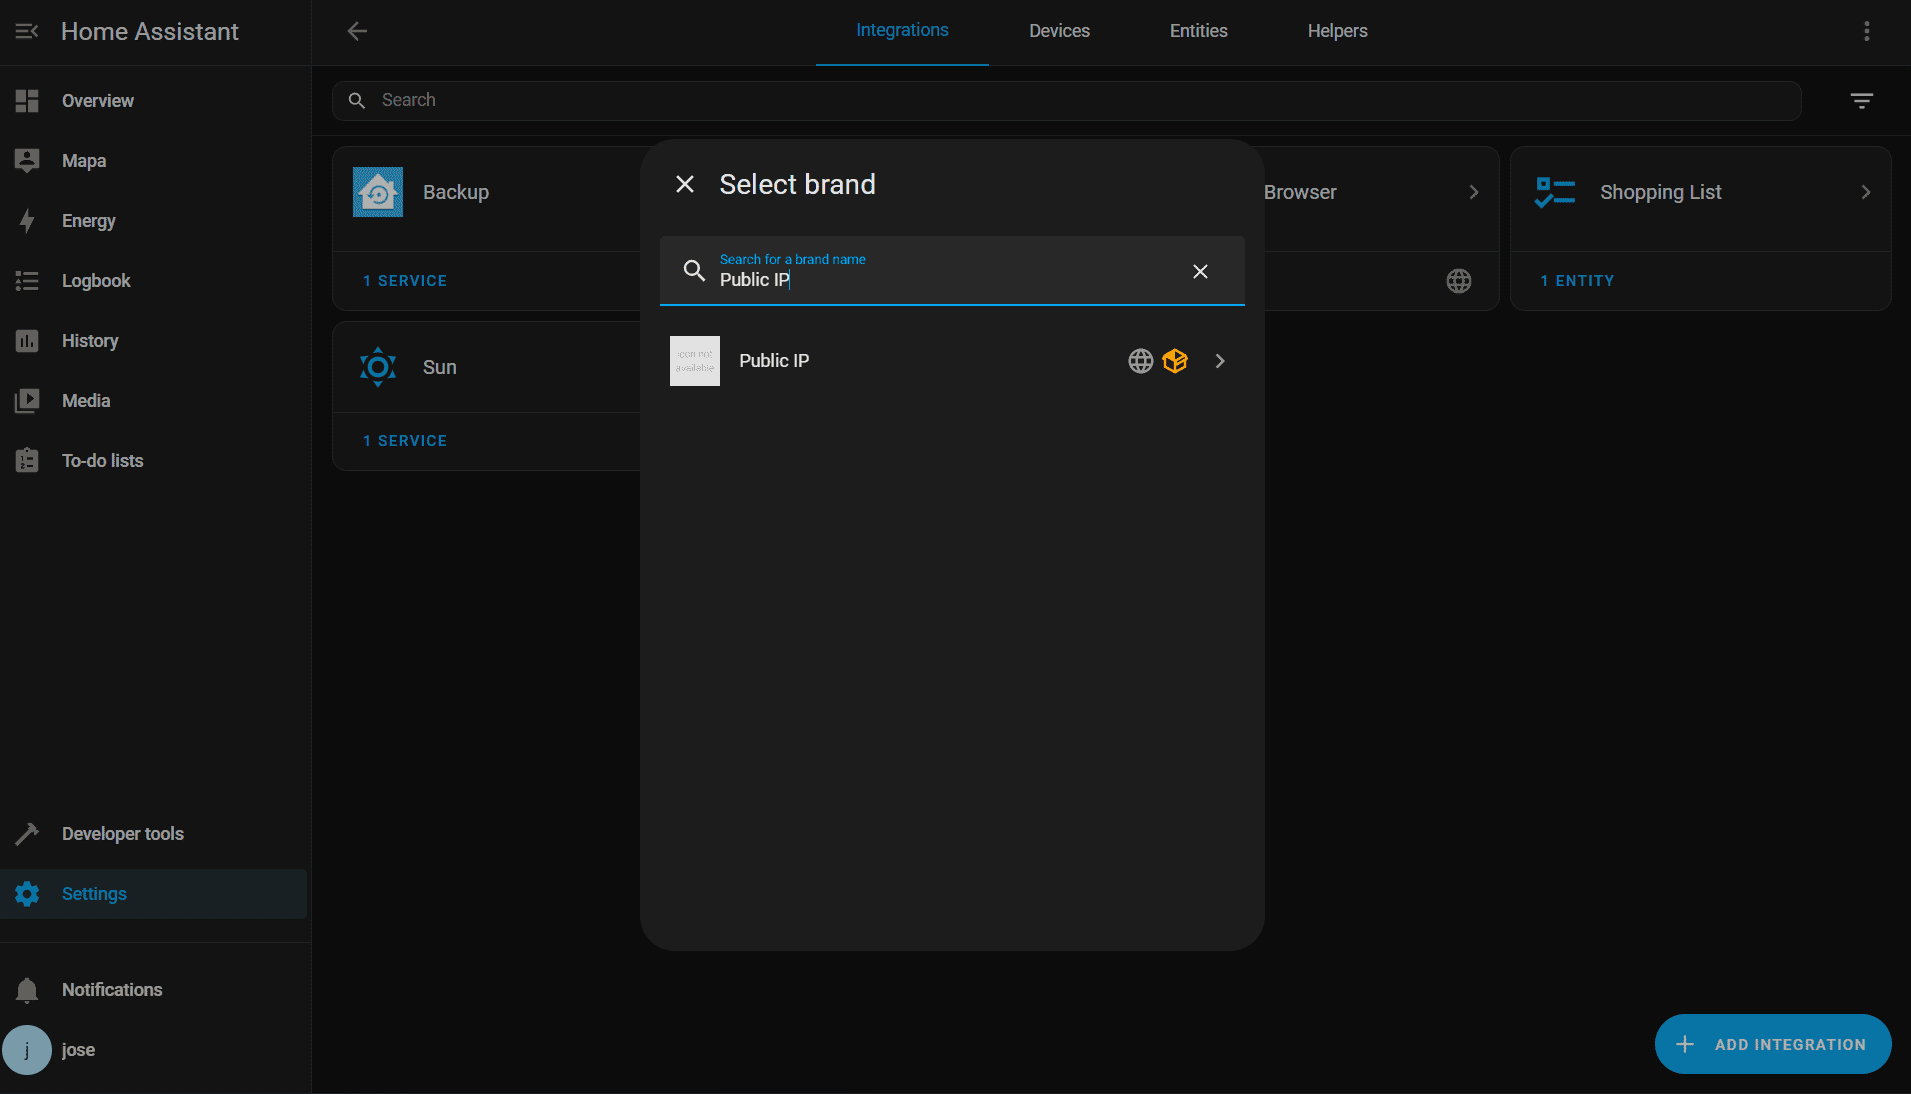Viewport: 1911px width, 1094px height.
Task: Click the Logbook list icon
Action: [27, 281]
